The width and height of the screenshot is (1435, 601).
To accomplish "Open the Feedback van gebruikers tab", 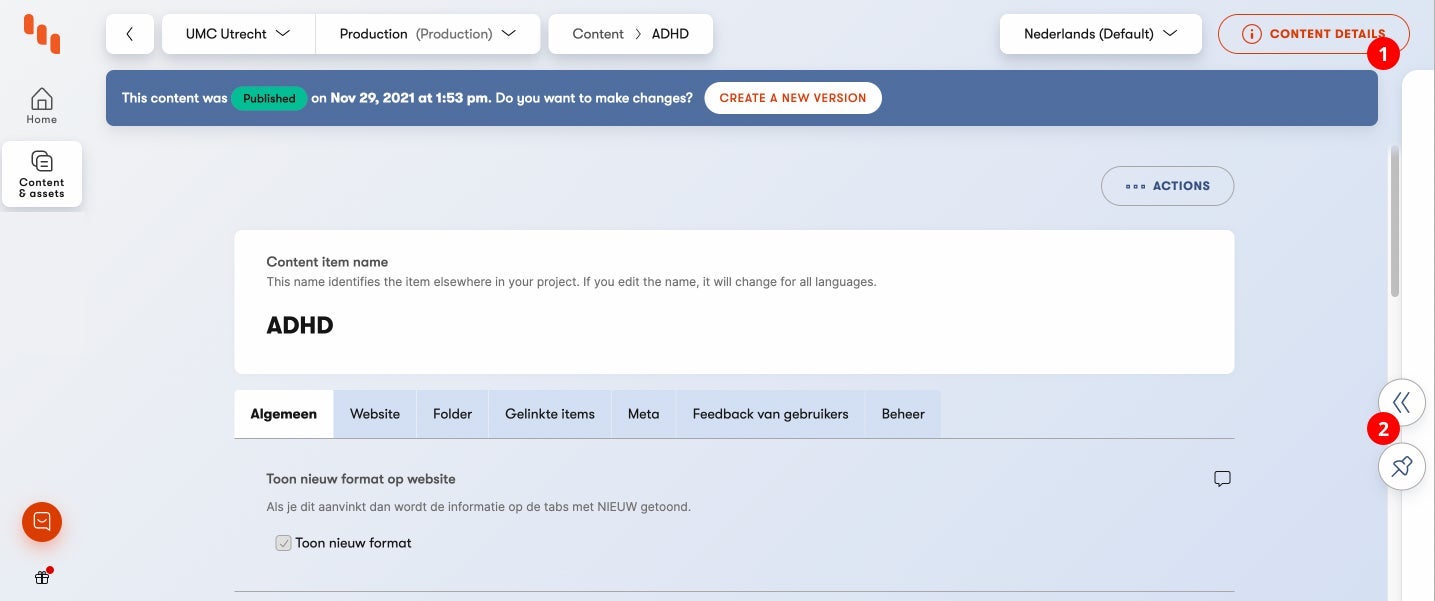I will tap(770, 414).
